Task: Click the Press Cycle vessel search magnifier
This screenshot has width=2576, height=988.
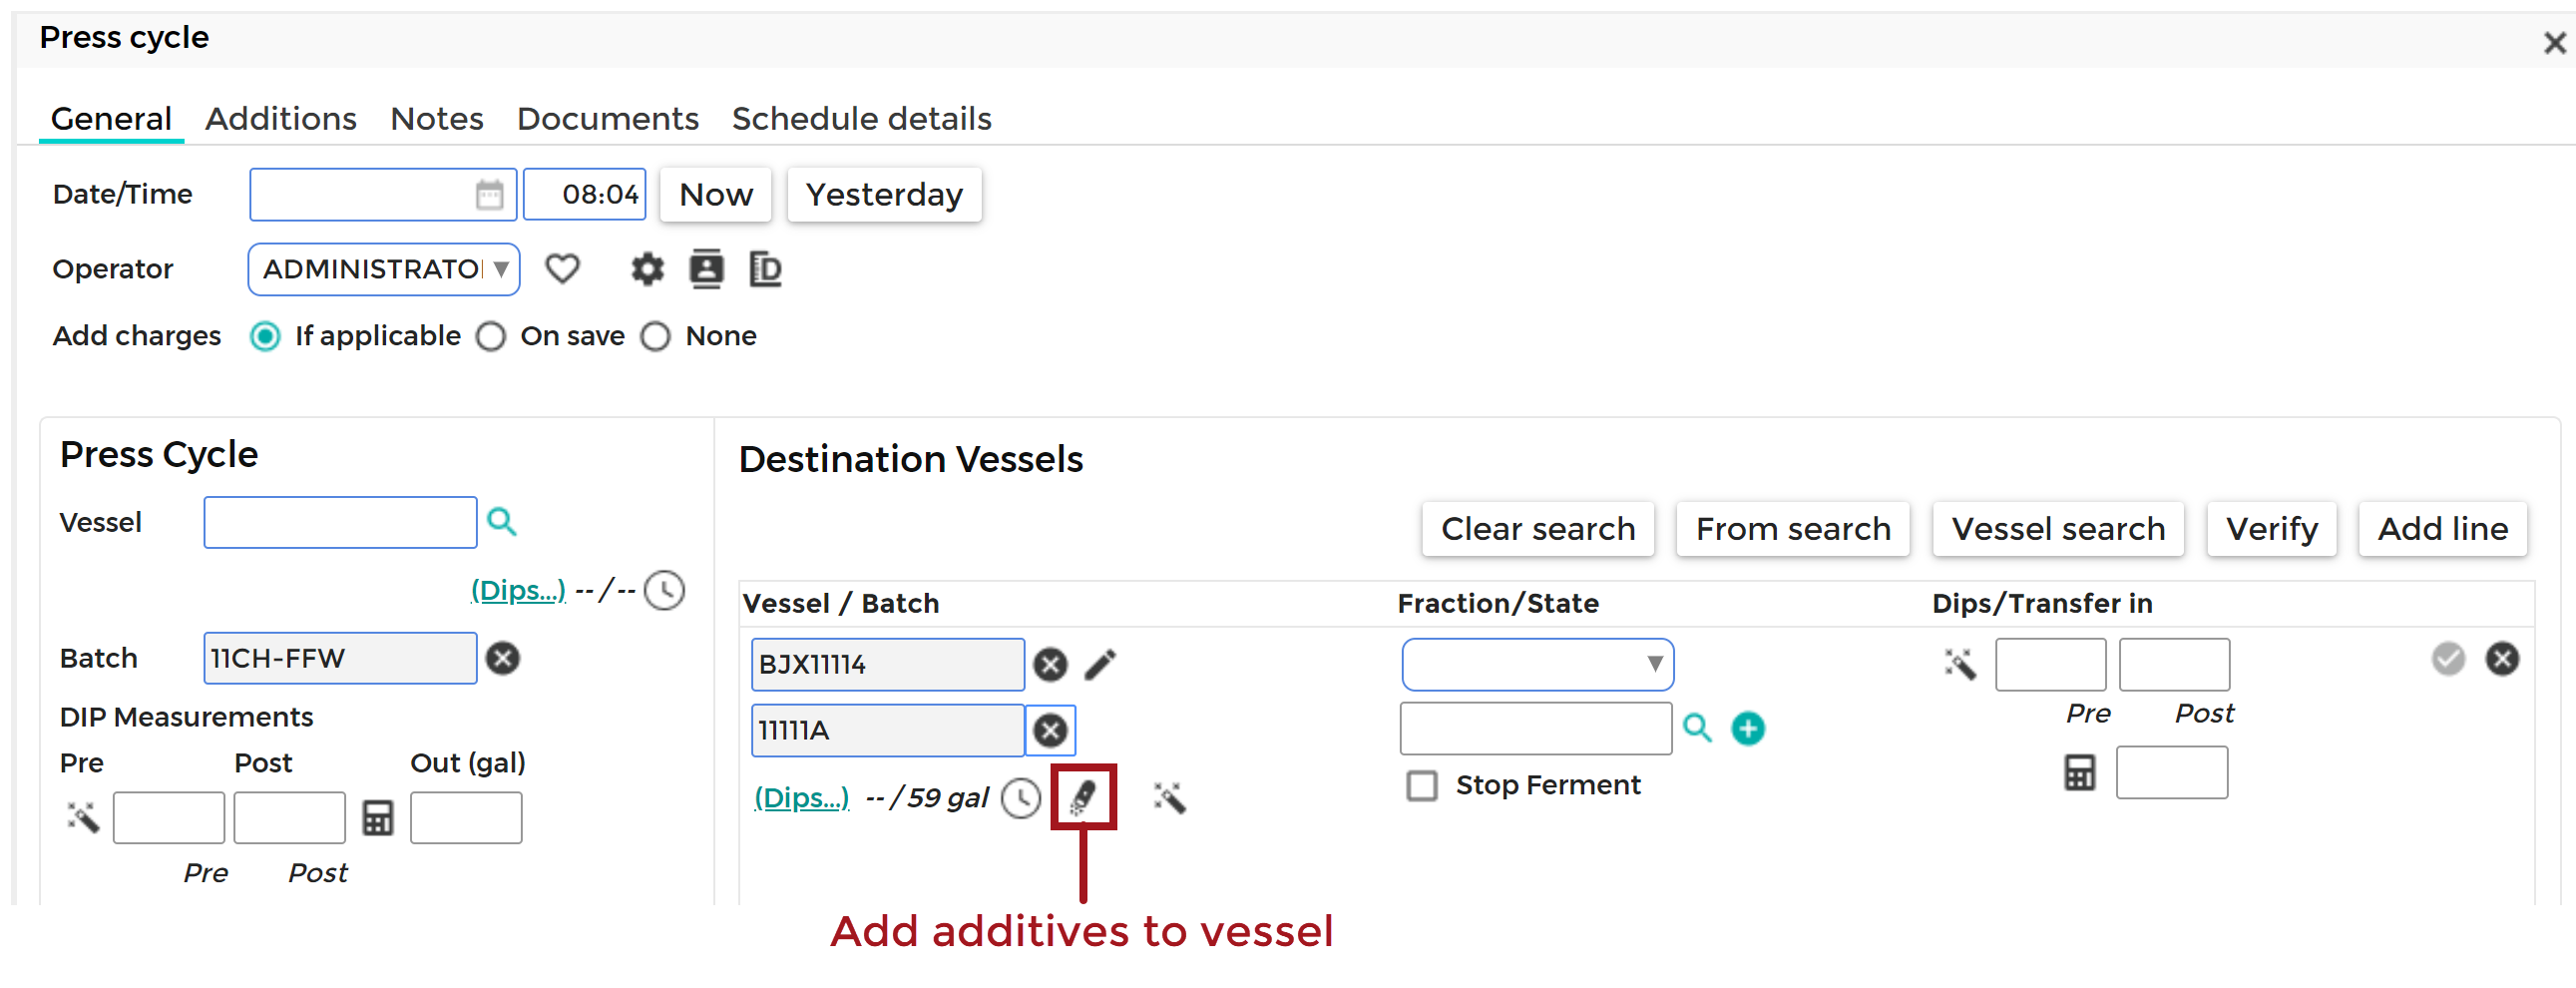Action: (x=501, y=521)
